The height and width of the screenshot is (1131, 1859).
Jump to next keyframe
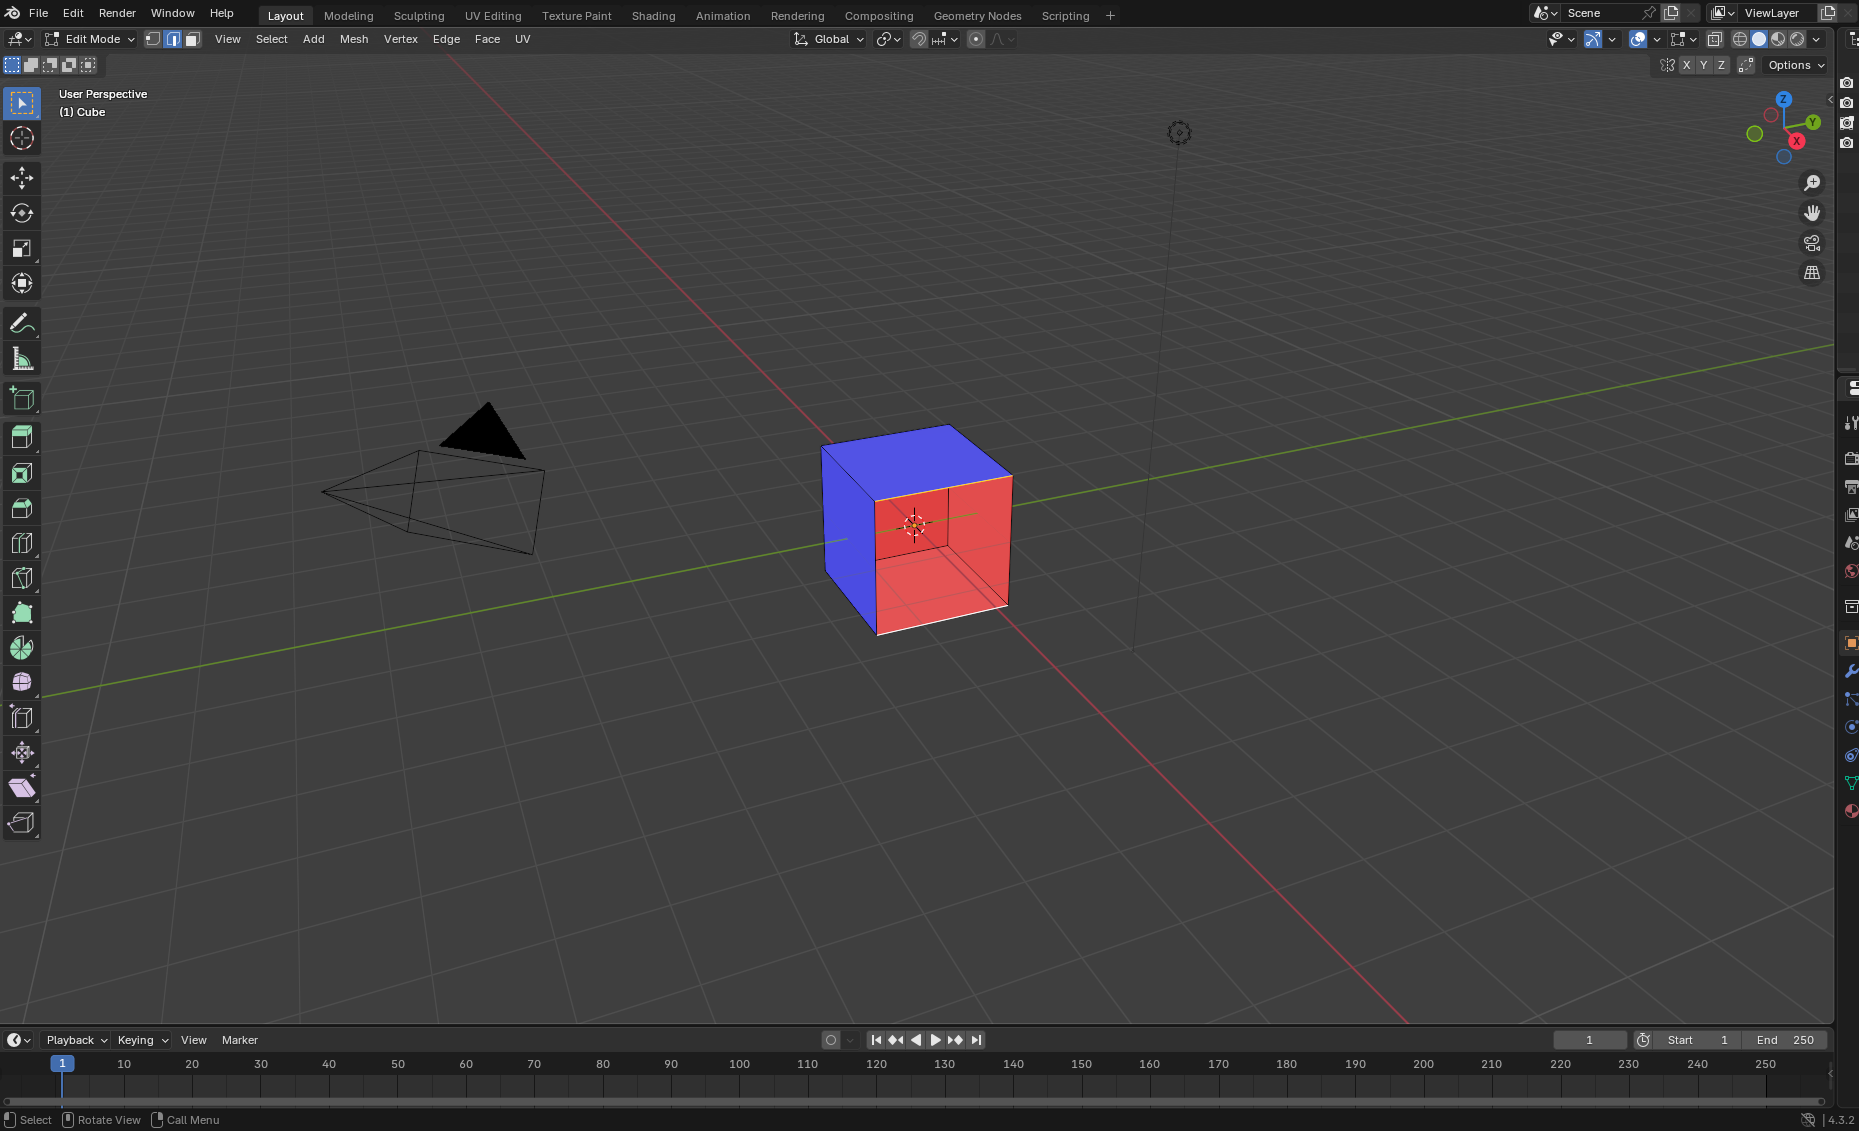pos(956,1040)
